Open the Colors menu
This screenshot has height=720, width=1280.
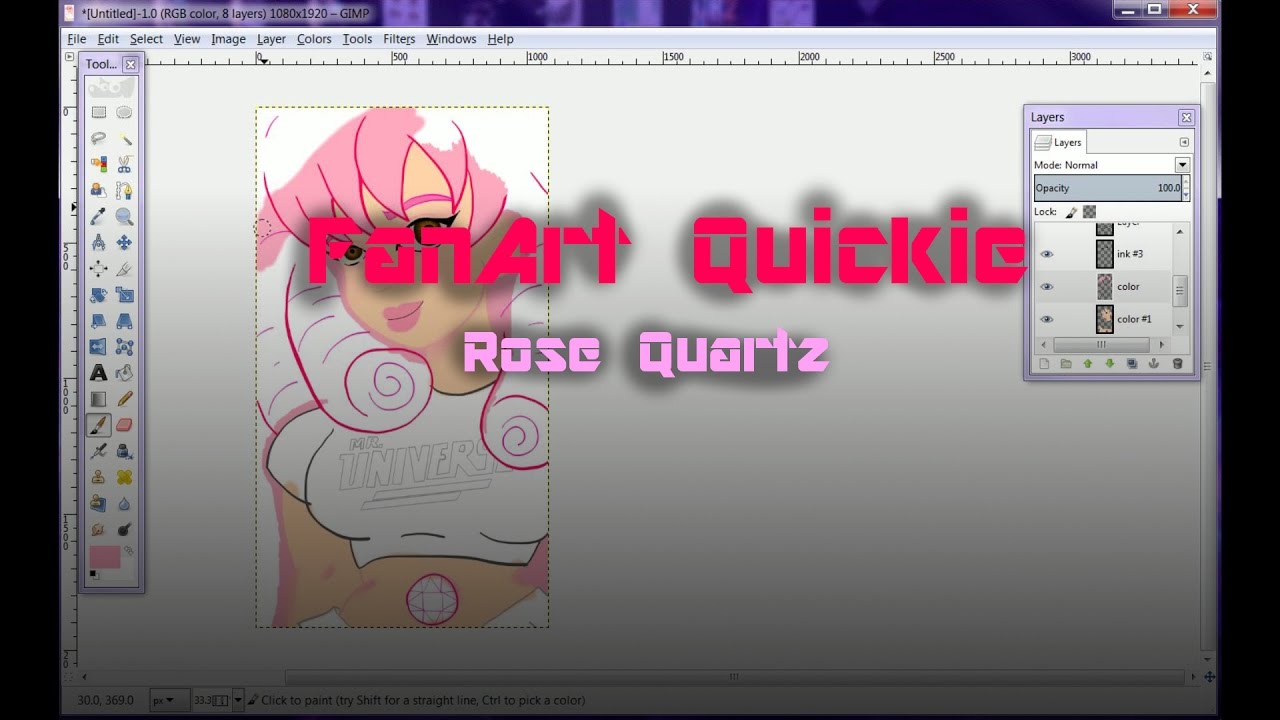pos(314,39)
